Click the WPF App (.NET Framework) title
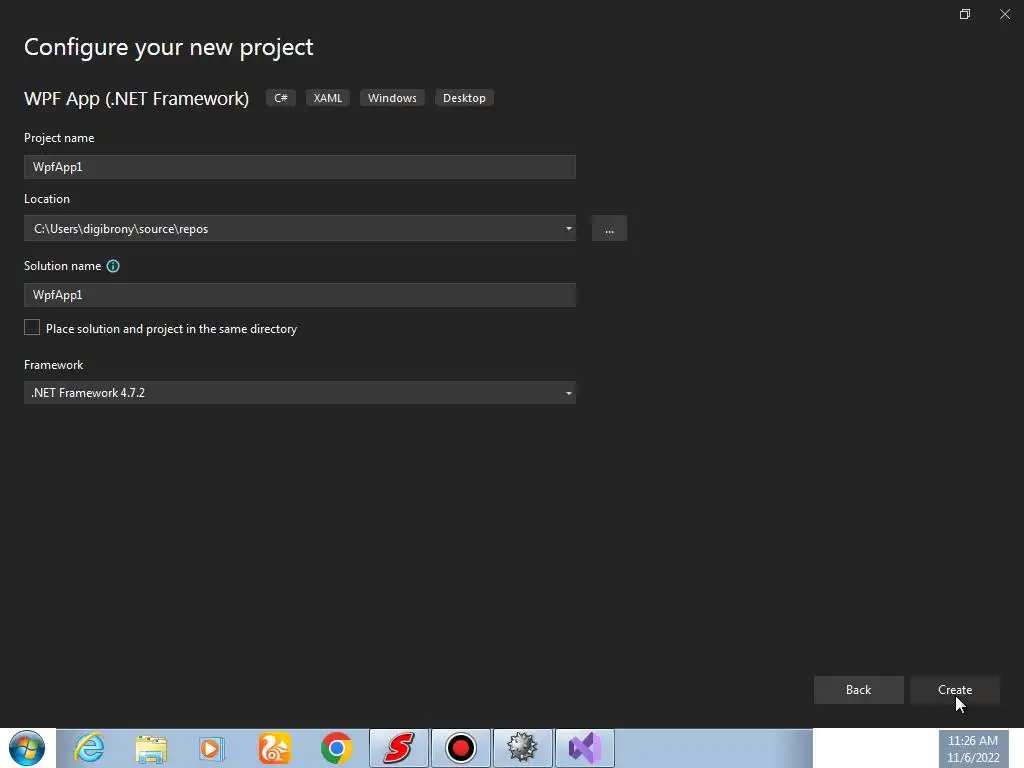This screenshot has height=768, width=1024. [x=136, y=98]
